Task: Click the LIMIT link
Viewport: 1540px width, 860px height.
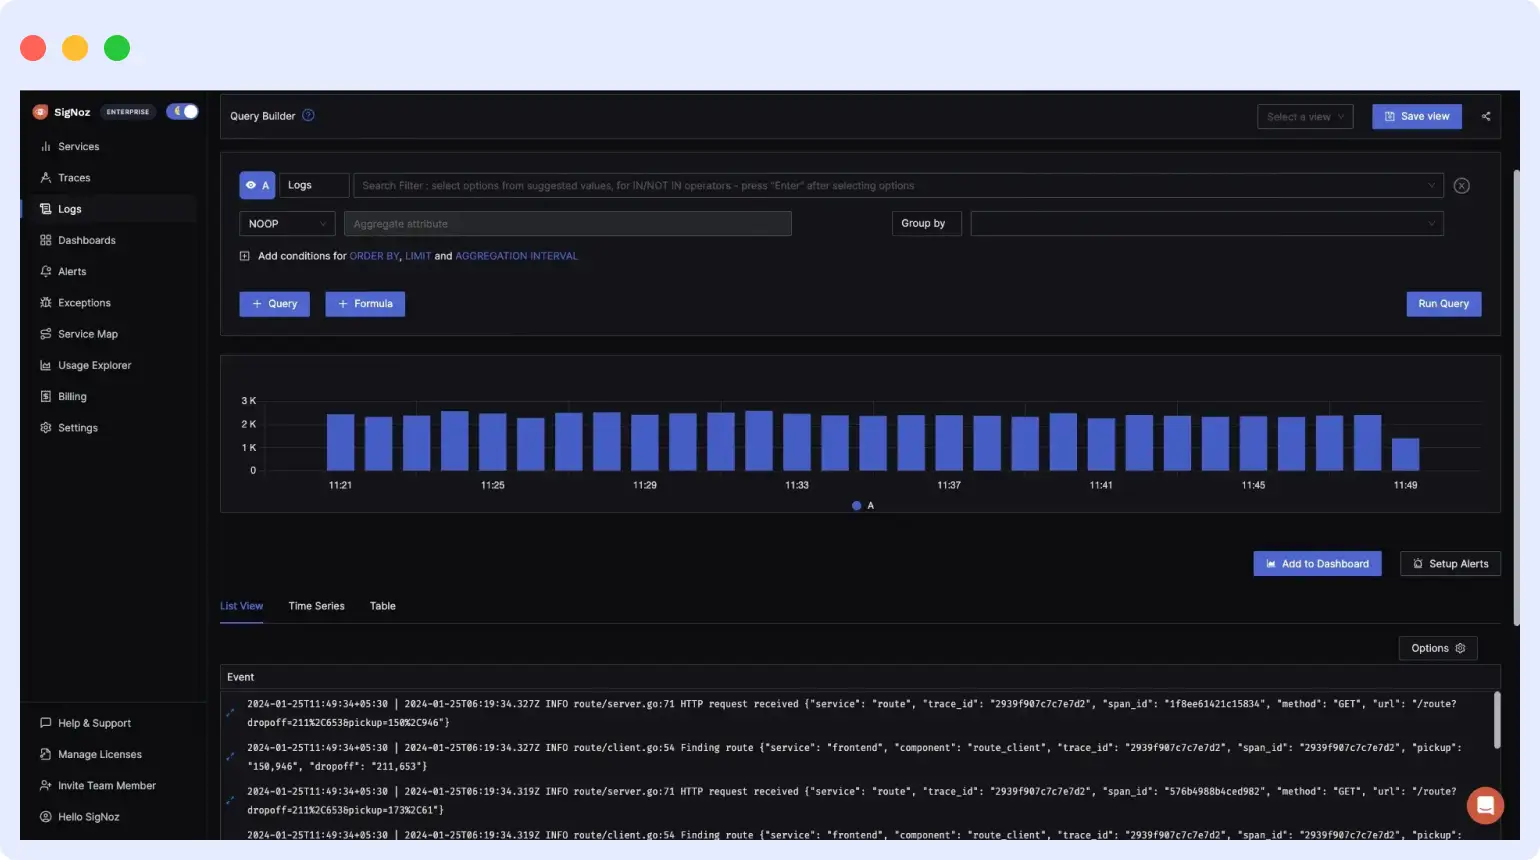Action: 418,256
